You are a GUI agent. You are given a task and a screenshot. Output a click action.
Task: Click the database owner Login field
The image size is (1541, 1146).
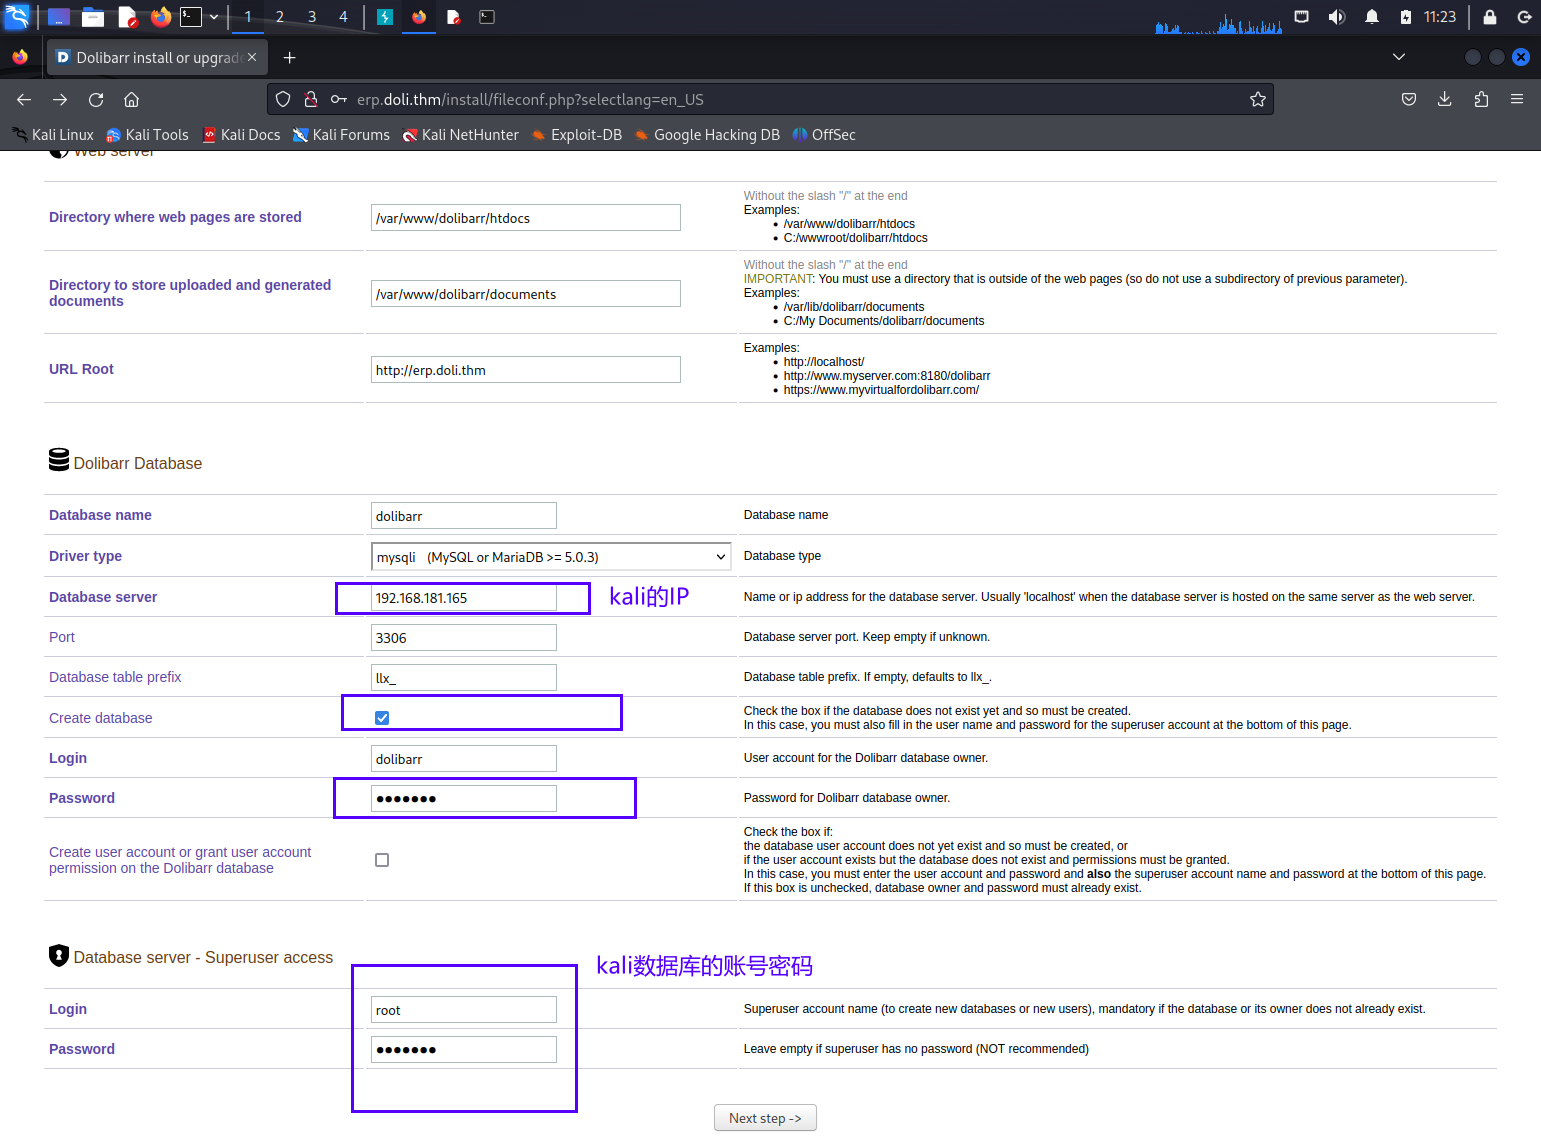463,758
